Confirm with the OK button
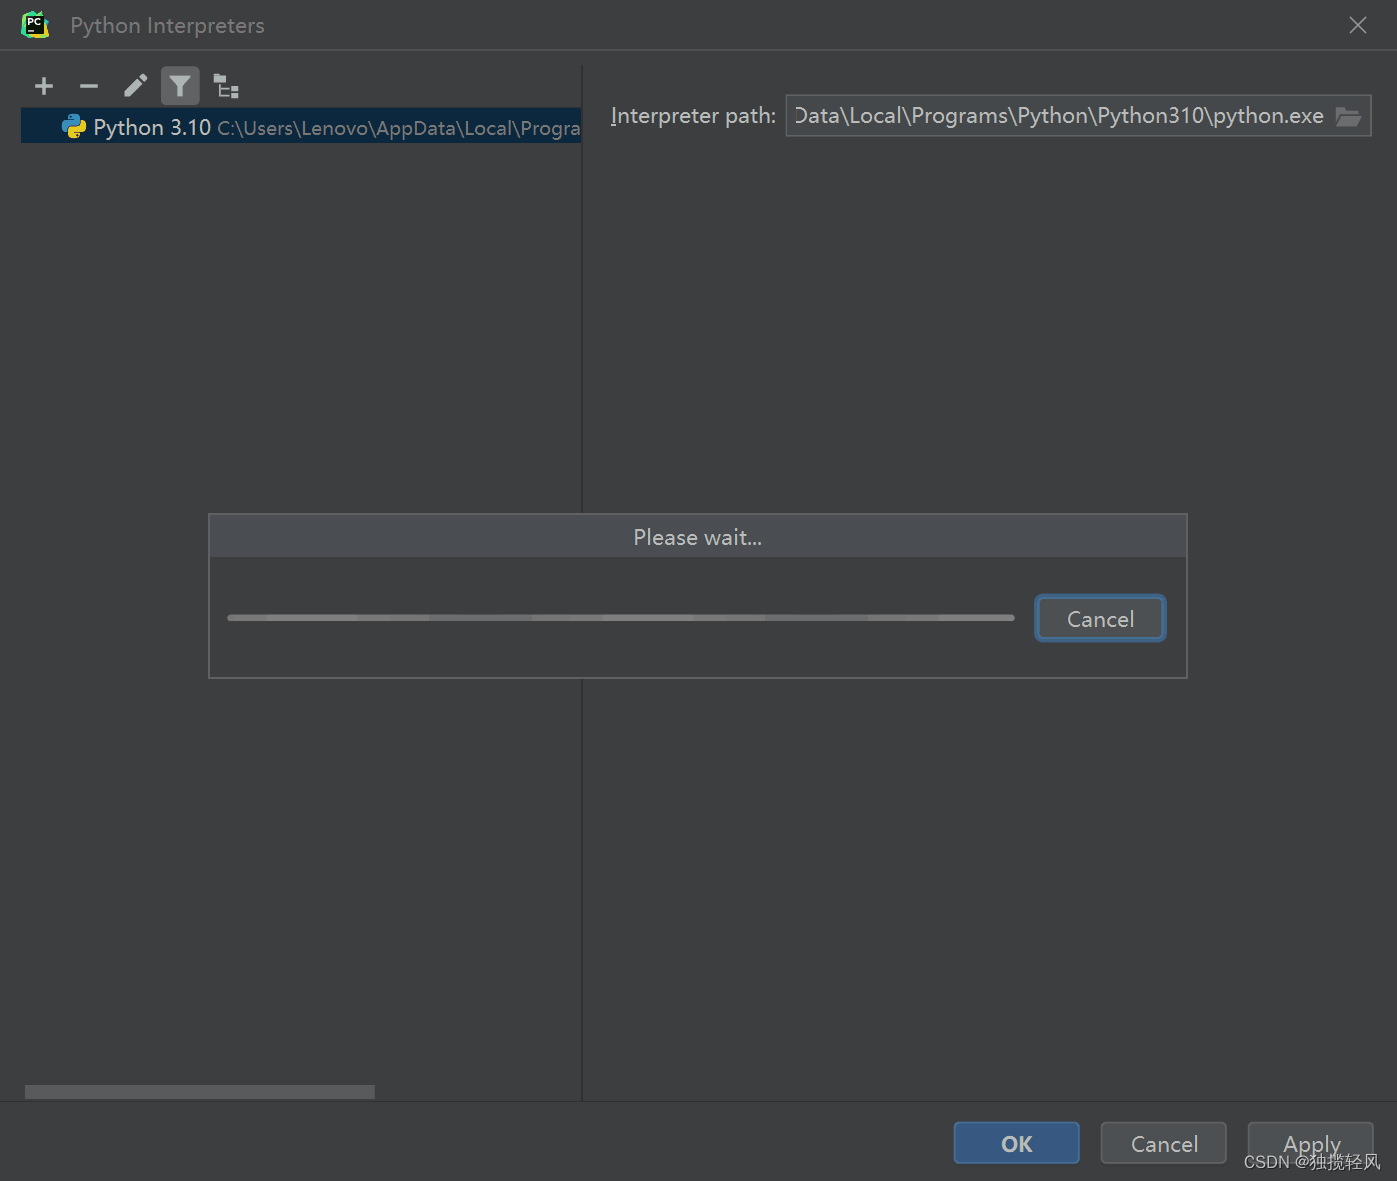Viewport: 1397px width, 1181px height. click(1016, 1143)
